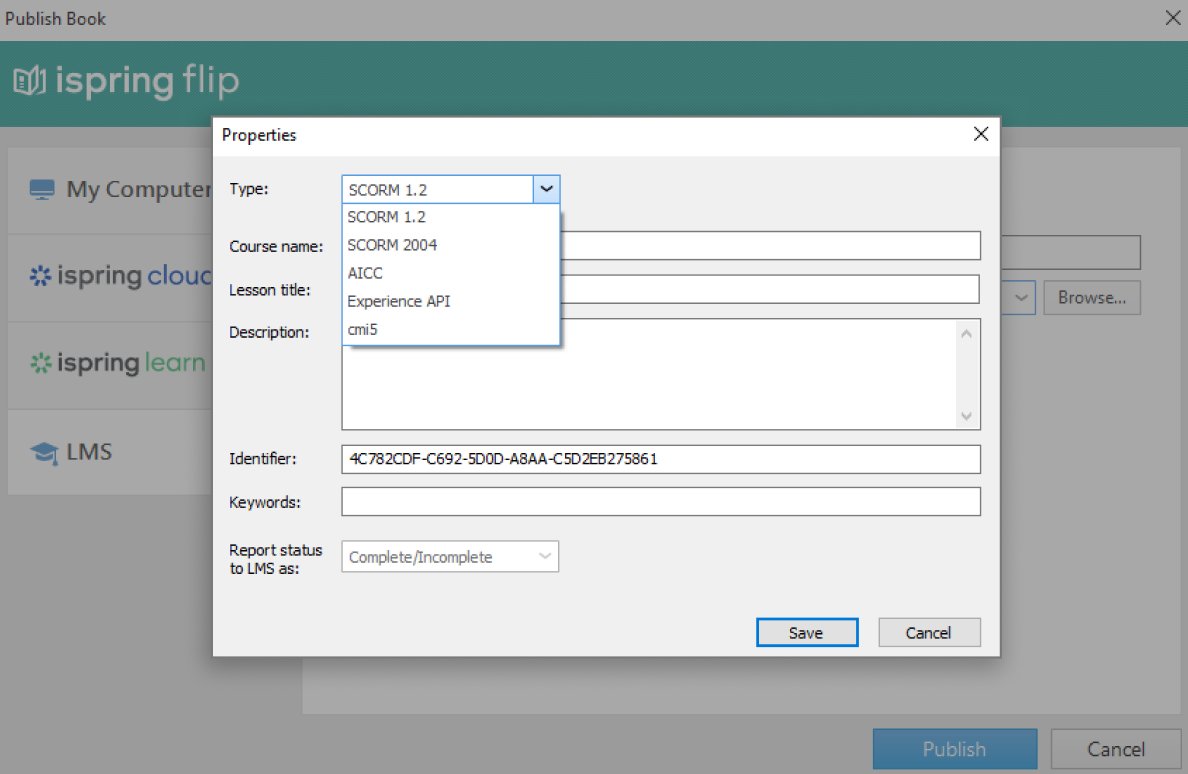Click the iSpring Cloud snowflake icon
The height and width of the screenshot is (774, 1188).
(40, 277)
